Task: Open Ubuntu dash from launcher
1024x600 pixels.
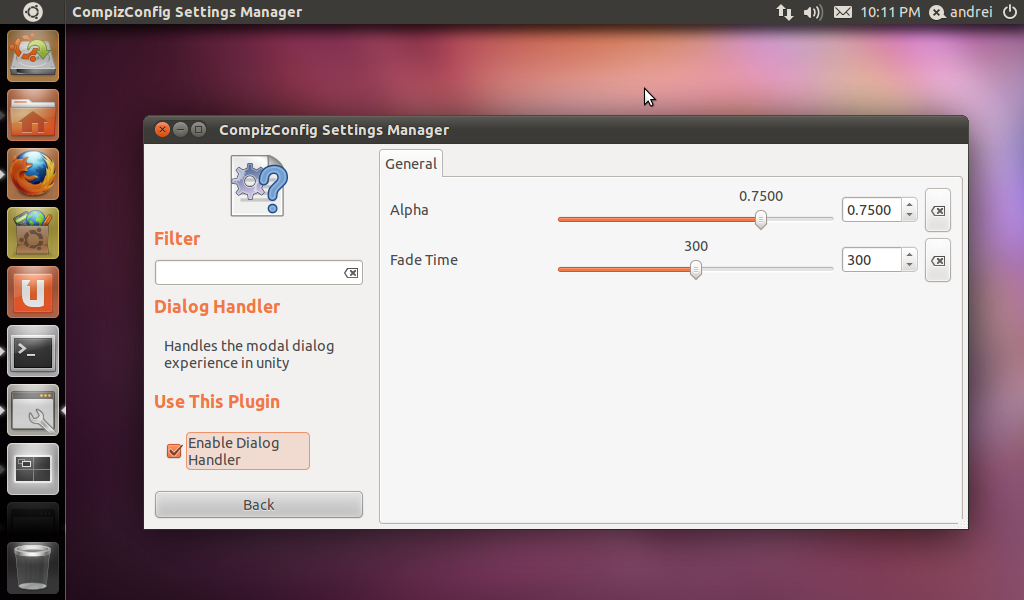Action: tap(32, 12)
